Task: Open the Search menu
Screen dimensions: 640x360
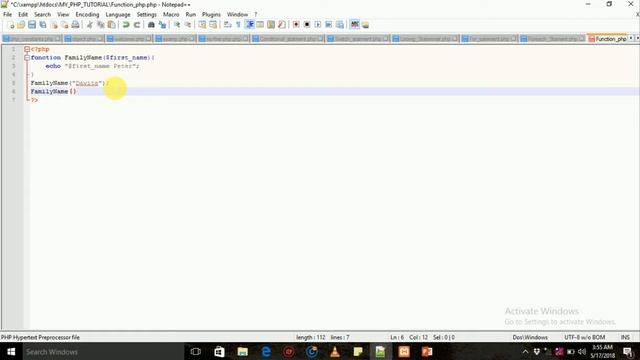Action: tap(42, 14)
